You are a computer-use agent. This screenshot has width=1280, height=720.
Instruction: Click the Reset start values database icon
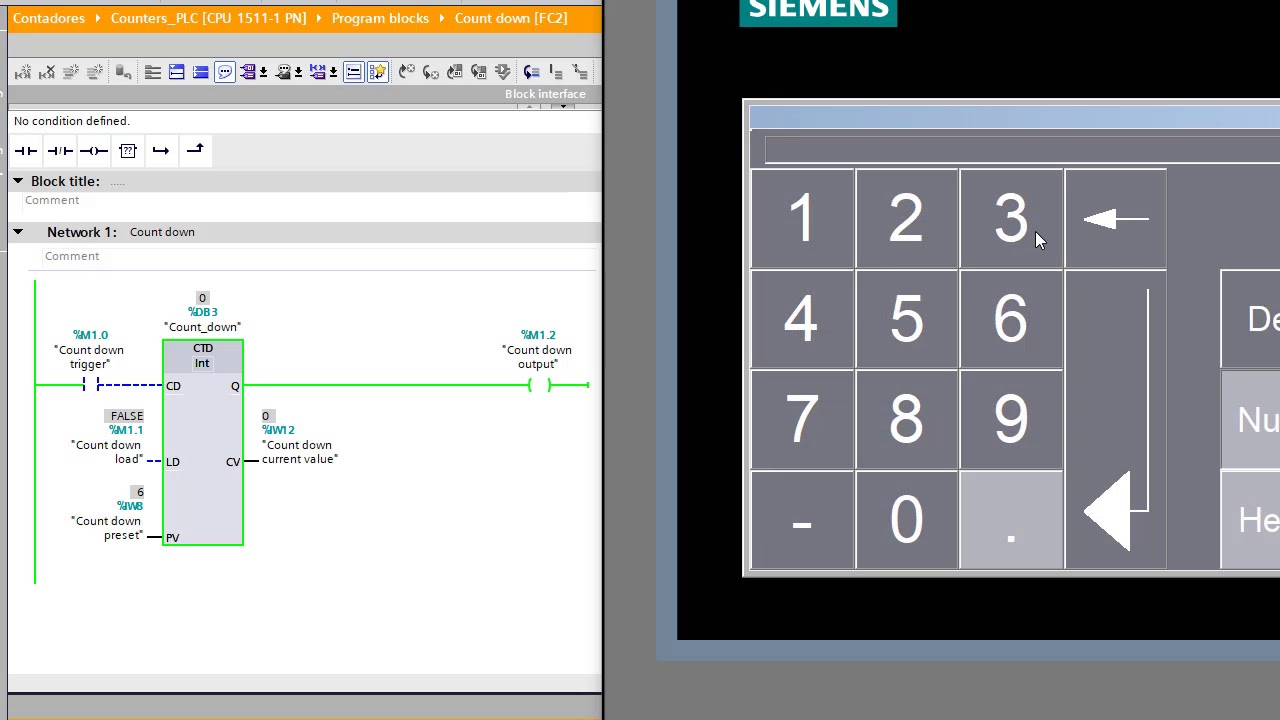123,72
